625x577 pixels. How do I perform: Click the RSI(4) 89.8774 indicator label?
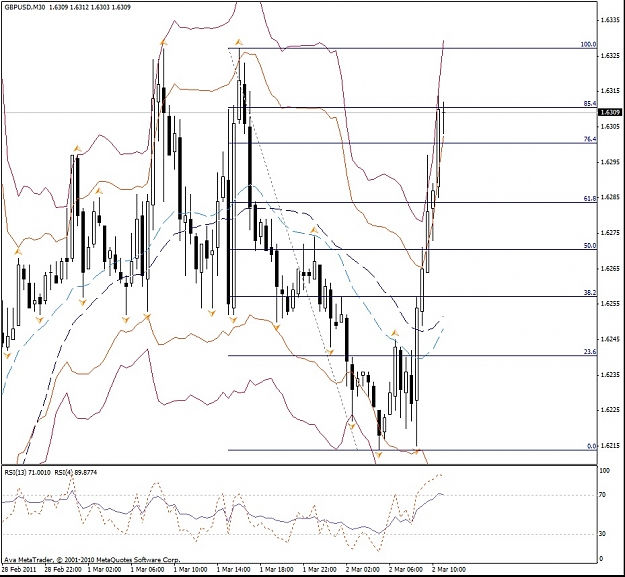(76, 473)
